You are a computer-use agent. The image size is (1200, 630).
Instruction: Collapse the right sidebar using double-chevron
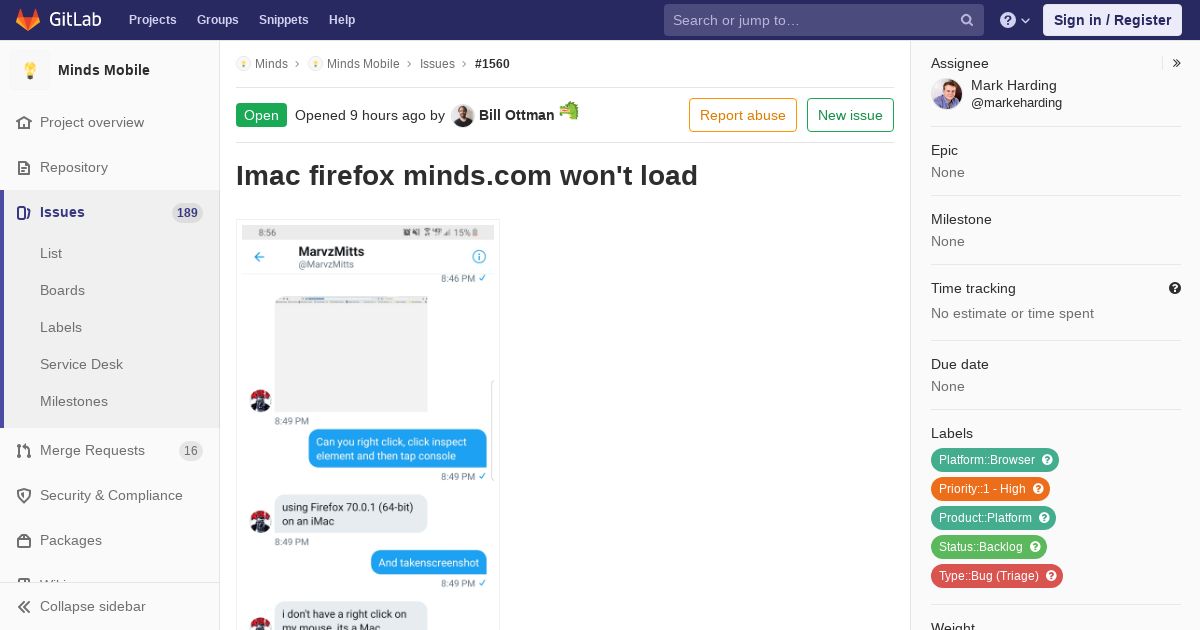1177,63
